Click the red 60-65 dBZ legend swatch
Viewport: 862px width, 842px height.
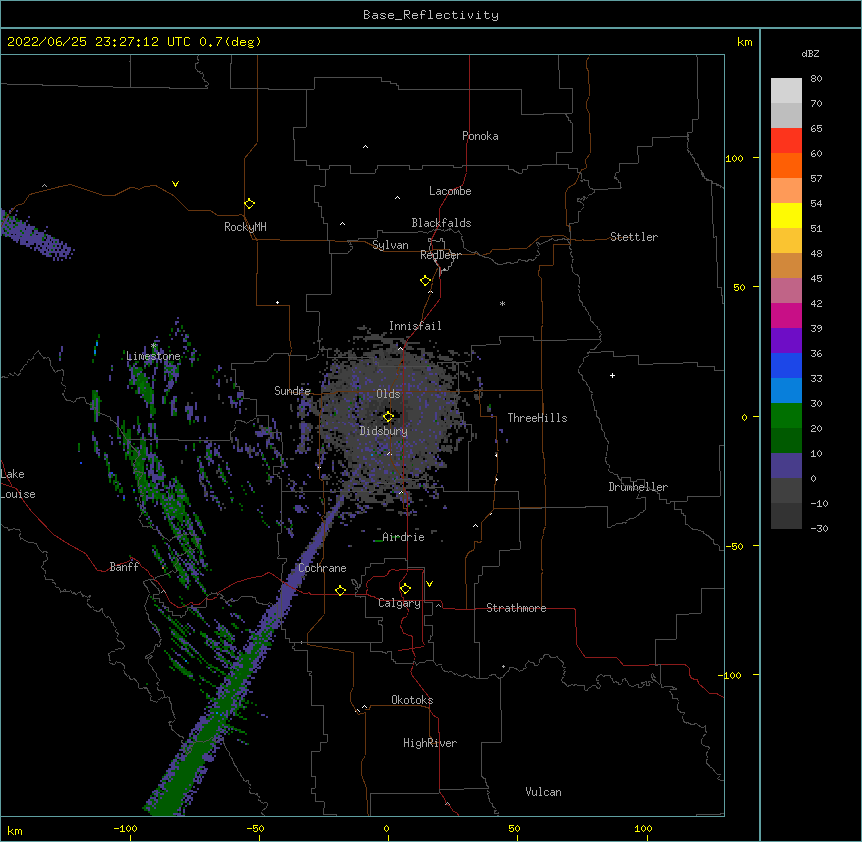coord(786,141)
